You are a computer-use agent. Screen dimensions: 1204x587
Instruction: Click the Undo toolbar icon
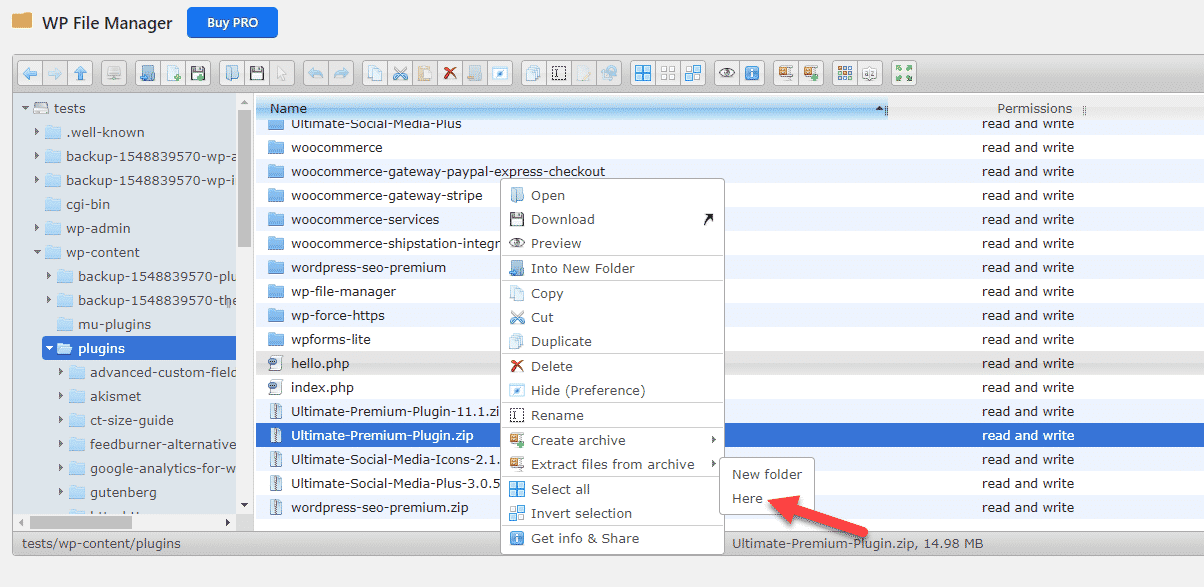click(315, 73)
